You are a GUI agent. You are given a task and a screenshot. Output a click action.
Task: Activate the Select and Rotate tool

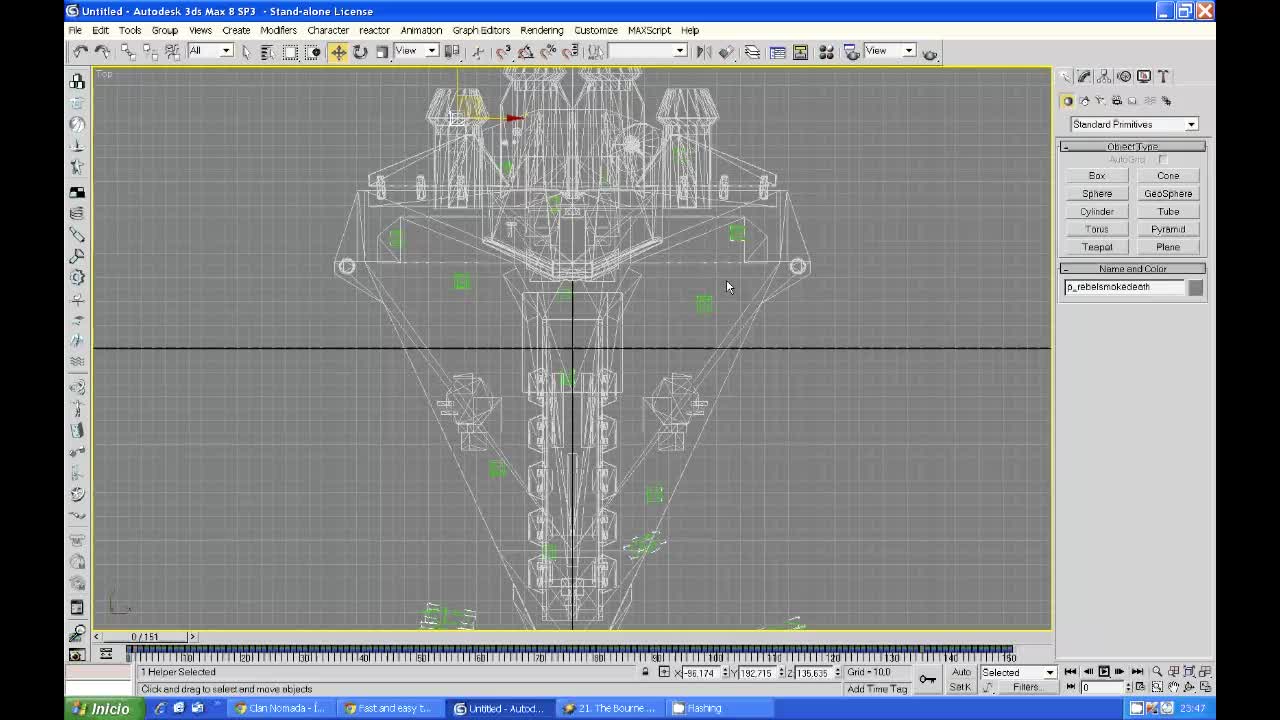tap(360, 52)
